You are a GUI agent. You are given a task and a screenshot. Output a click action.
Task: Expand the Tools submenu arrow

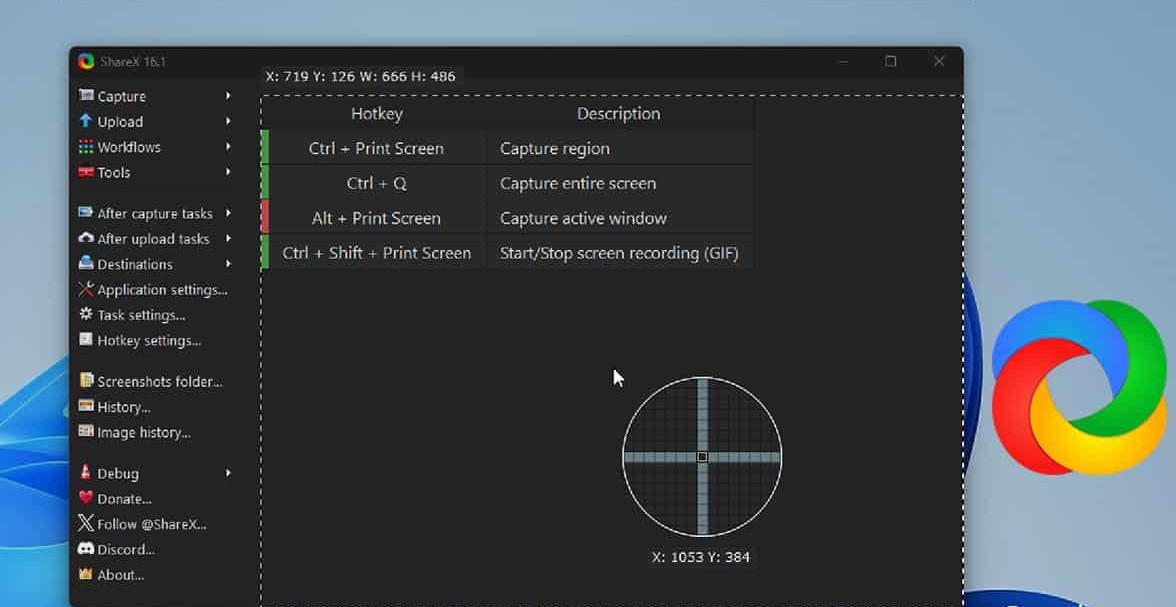pos(228,172)
